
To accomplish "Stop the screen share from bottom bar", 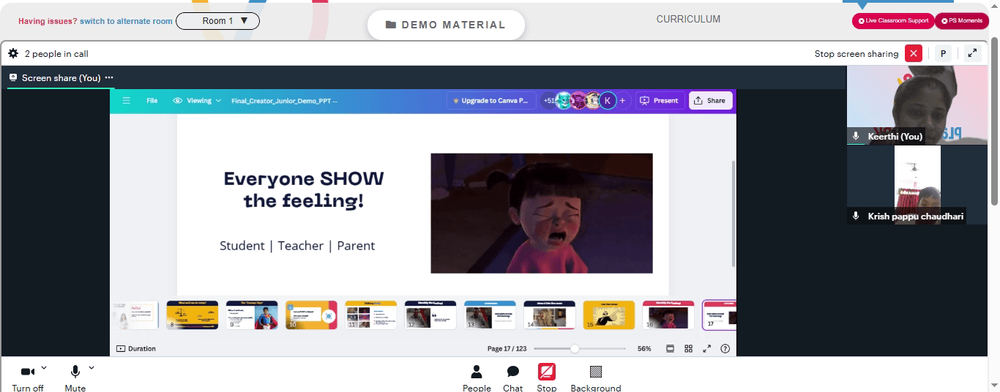I will pyautogui.click(x=547, y=377).
